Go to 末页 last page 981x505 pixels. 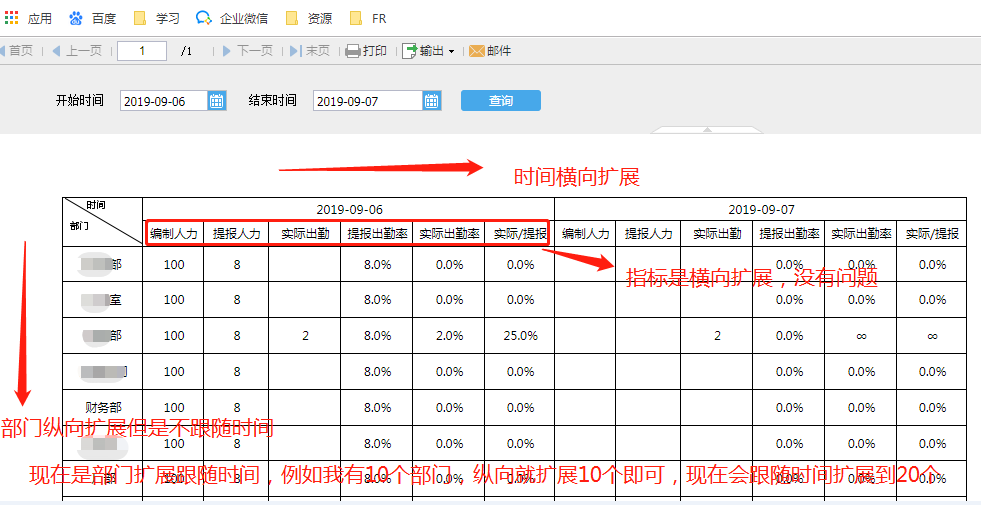[310, 51]
